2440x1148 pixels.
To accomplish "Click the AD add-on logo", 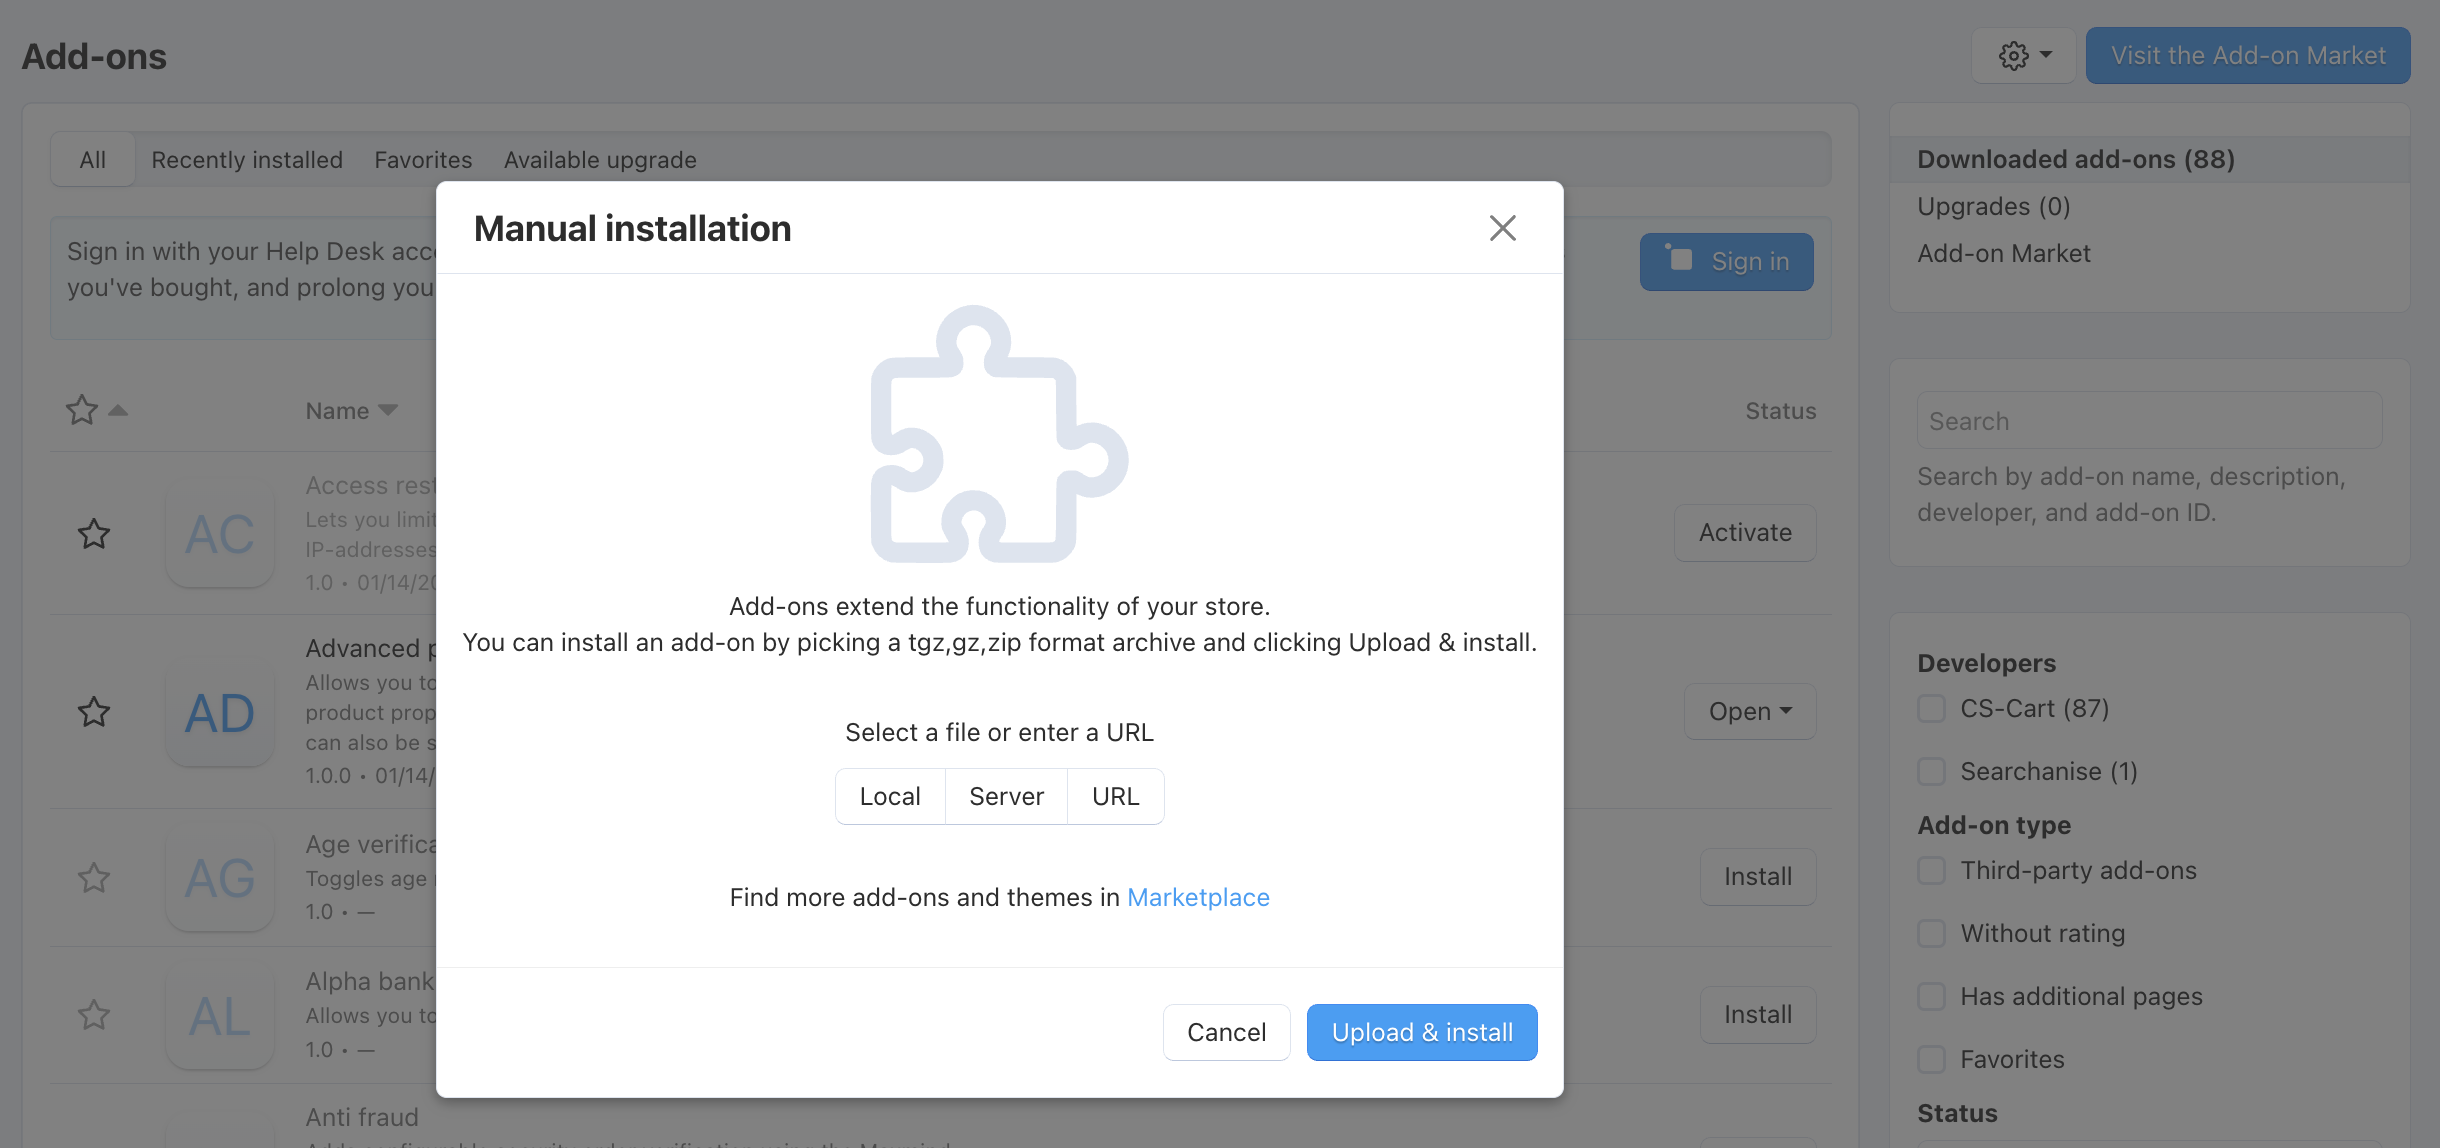I will coord(220,713).
